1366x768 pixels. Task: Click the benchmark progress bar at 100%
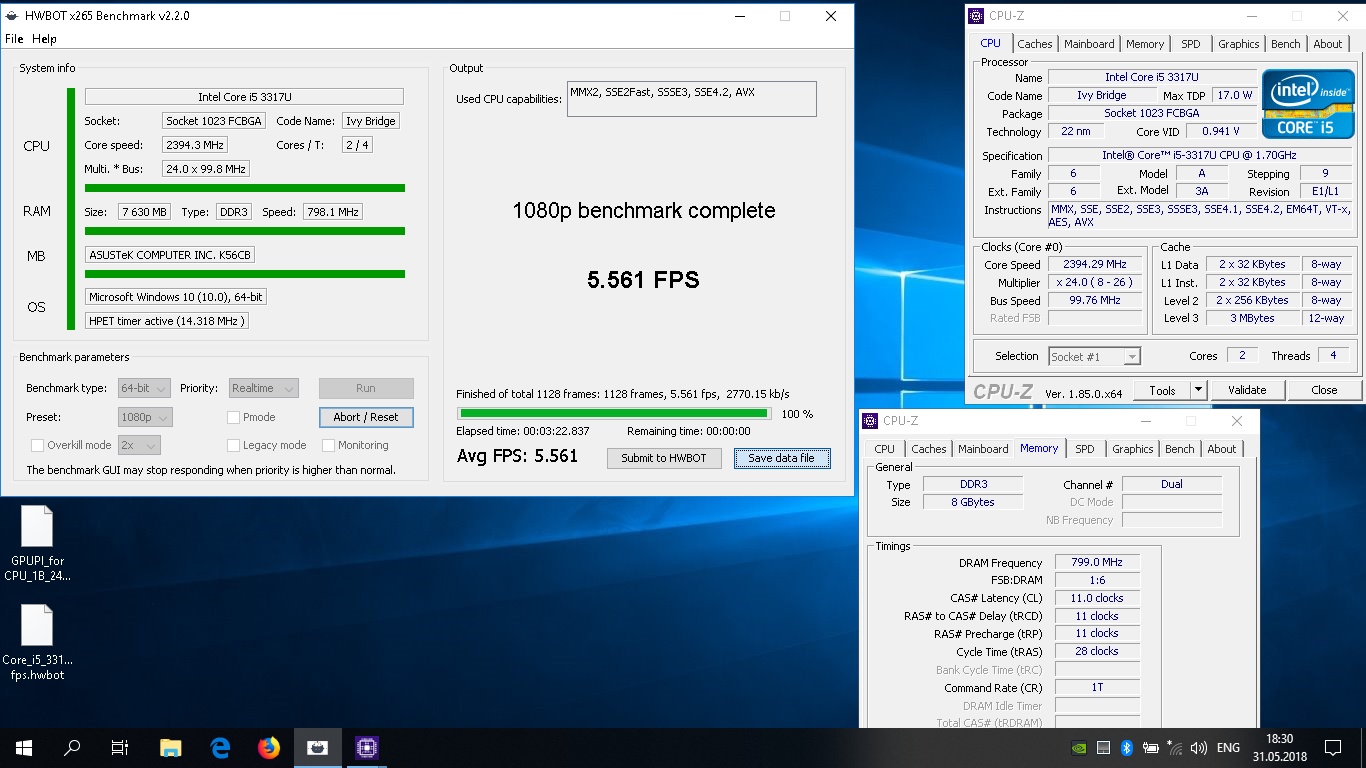(x=613, y=413)
